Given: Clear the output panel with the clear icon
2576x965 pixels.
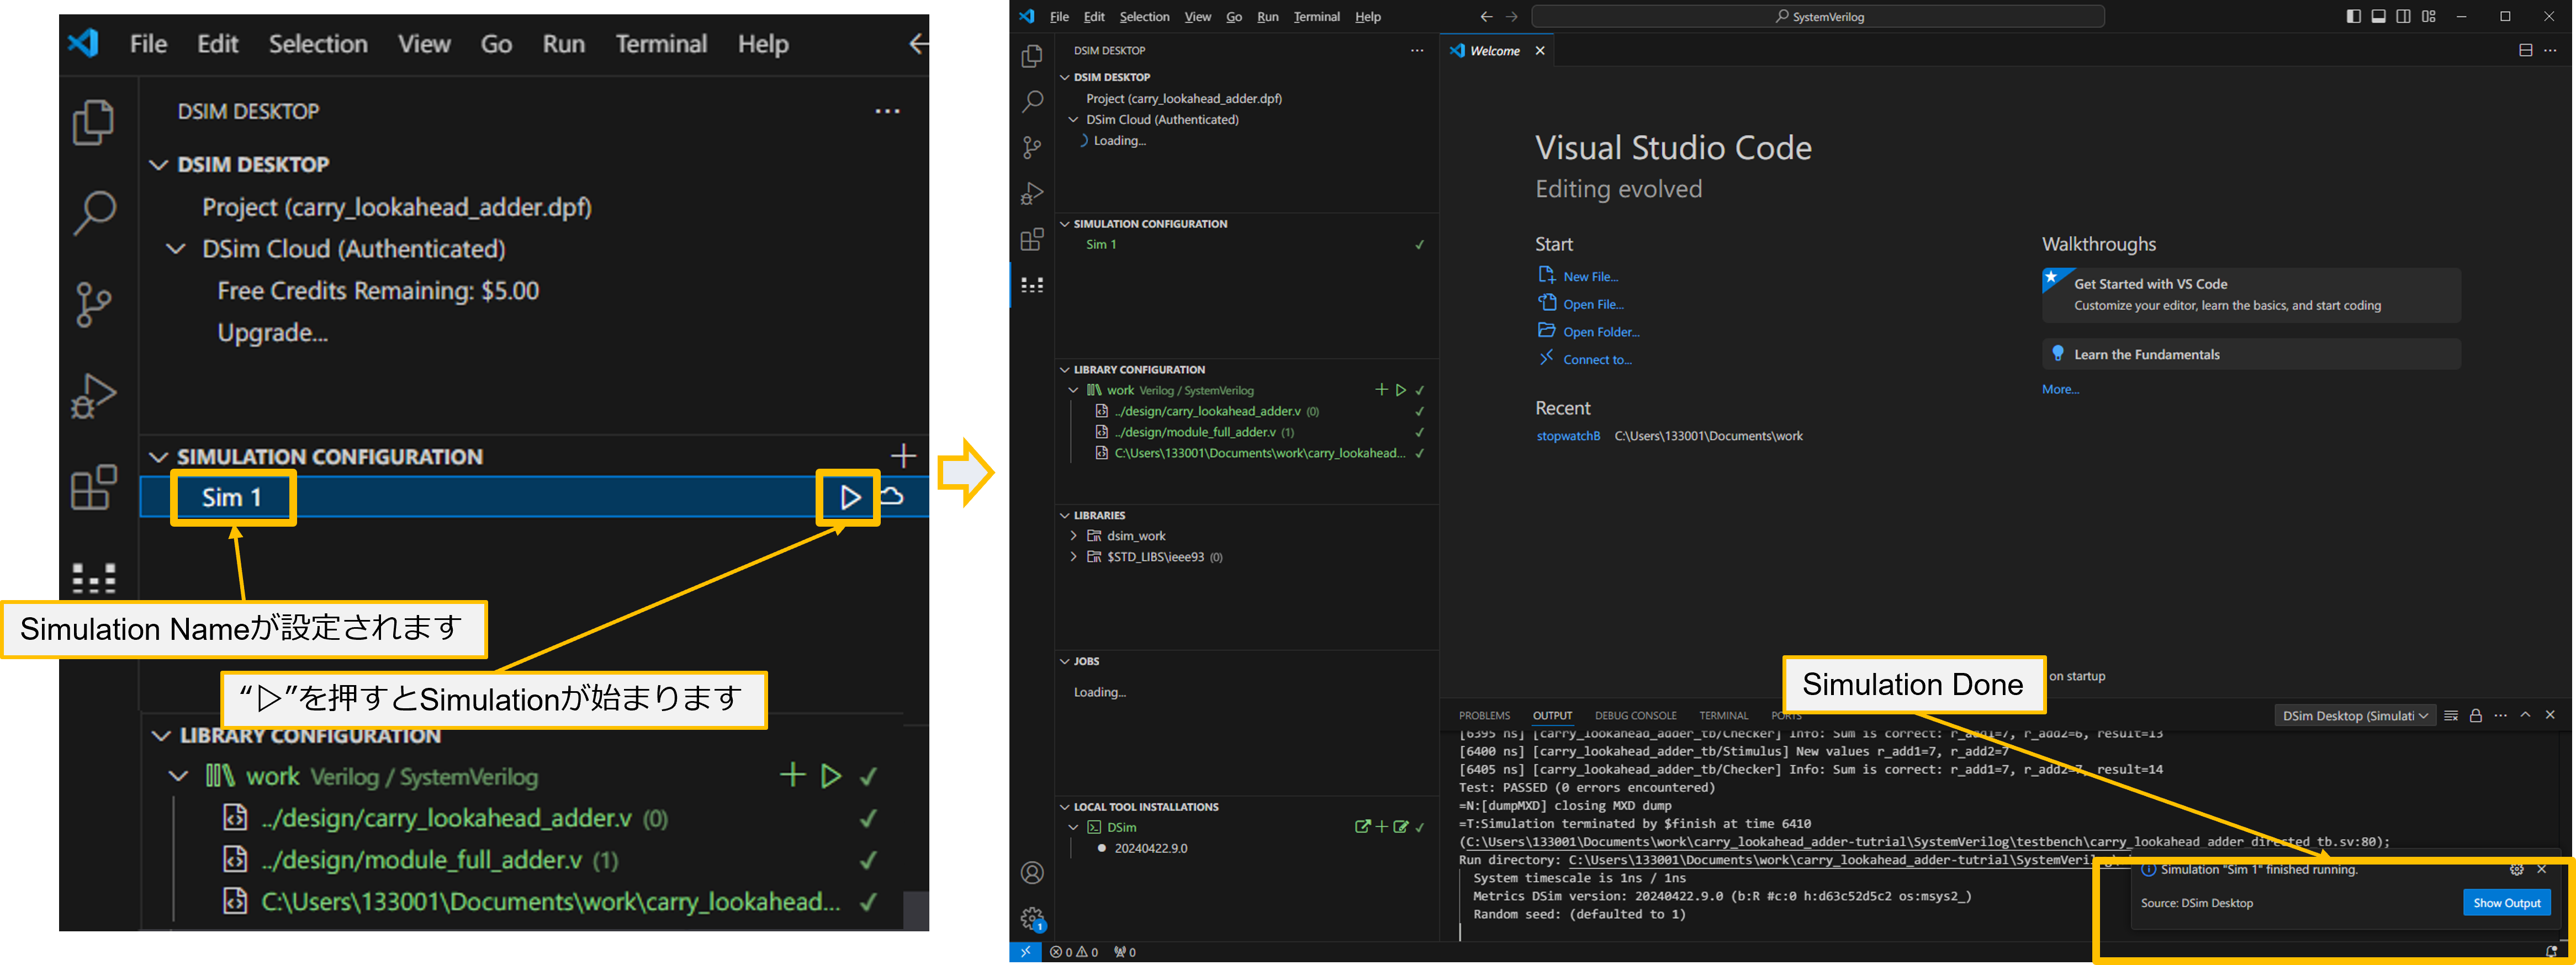Looking at the screenshot, I should [x=2451, y=715].
